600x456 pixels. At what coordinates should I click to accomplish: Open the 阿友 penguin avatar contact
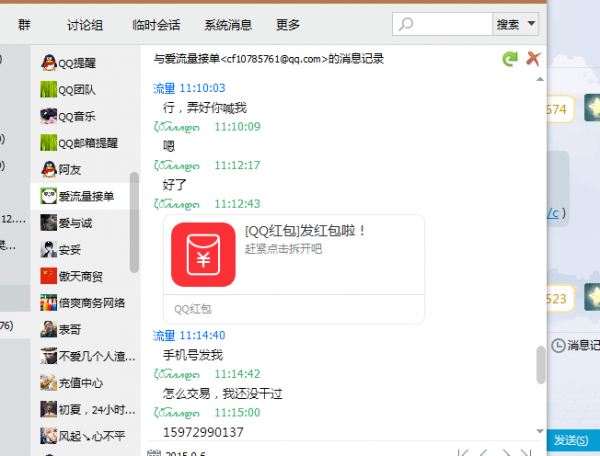(49, 169)
